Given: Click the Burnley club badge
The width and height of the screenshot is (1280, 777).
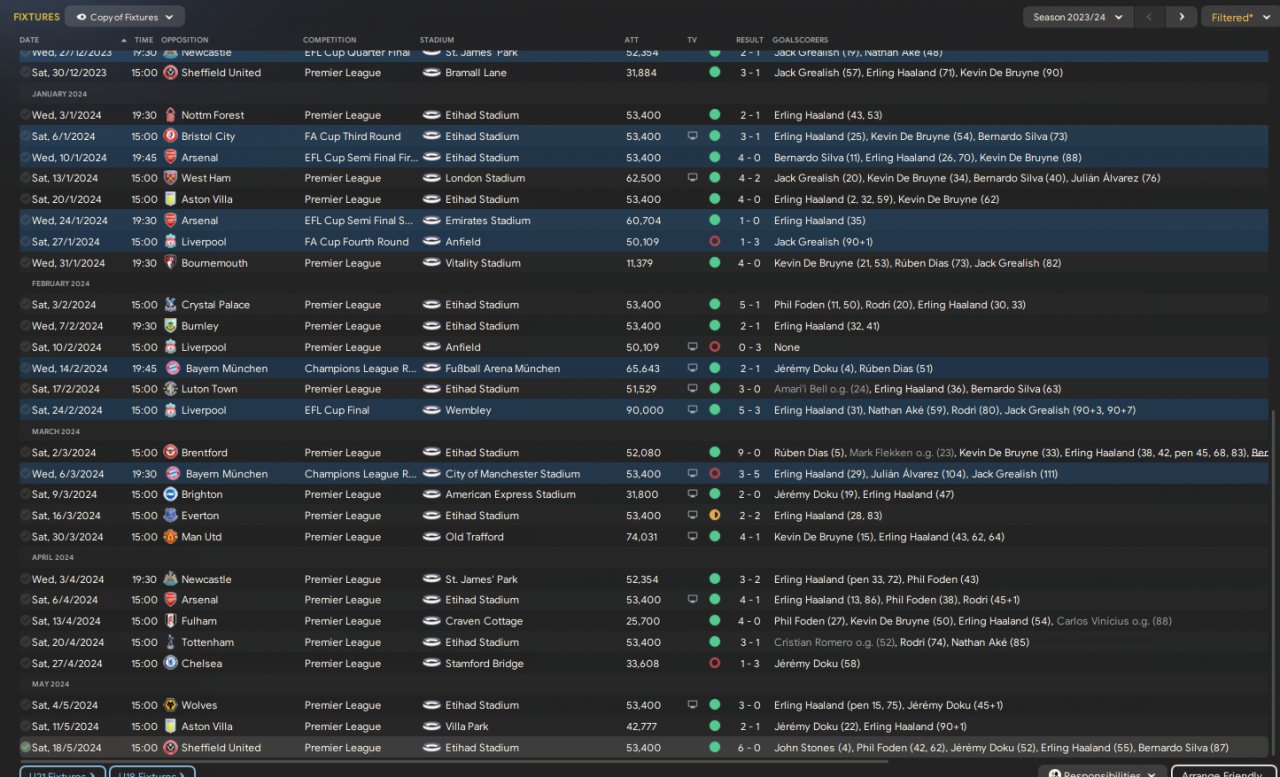Looking at the screenshot, I should (170, 326).
